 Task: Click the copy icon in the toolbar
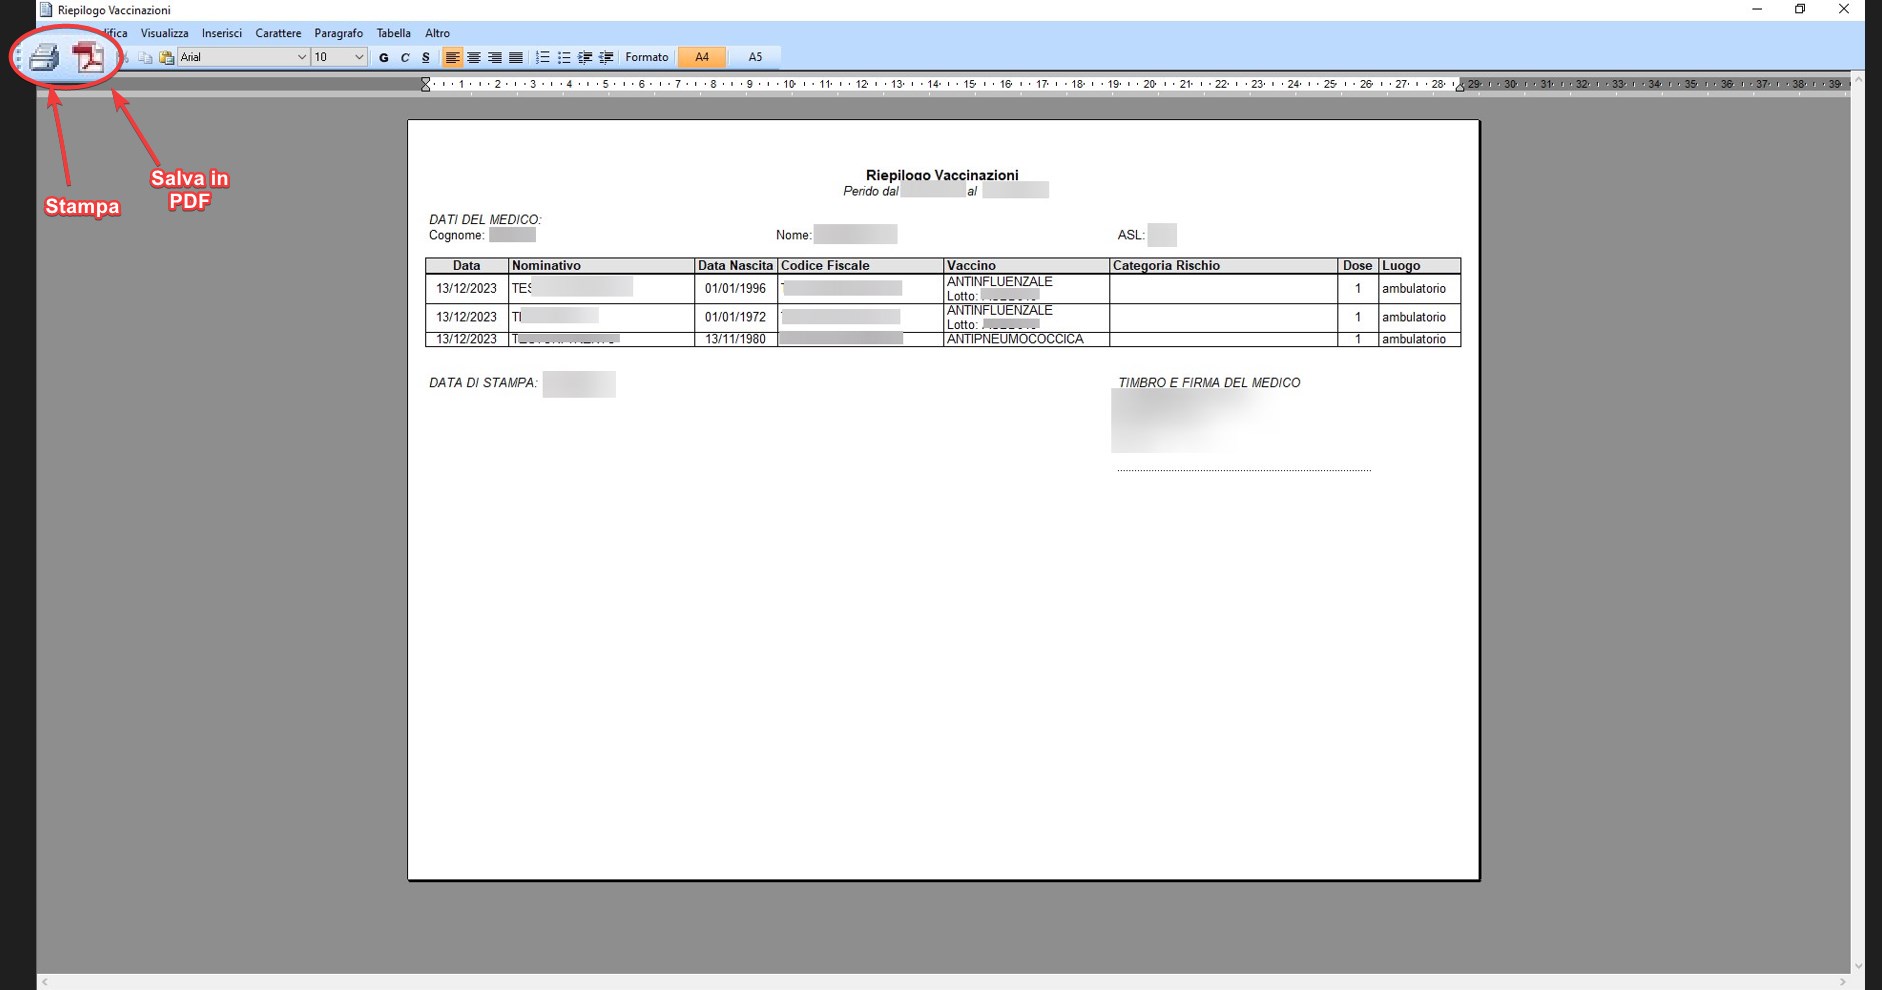(x=146, y=58)
